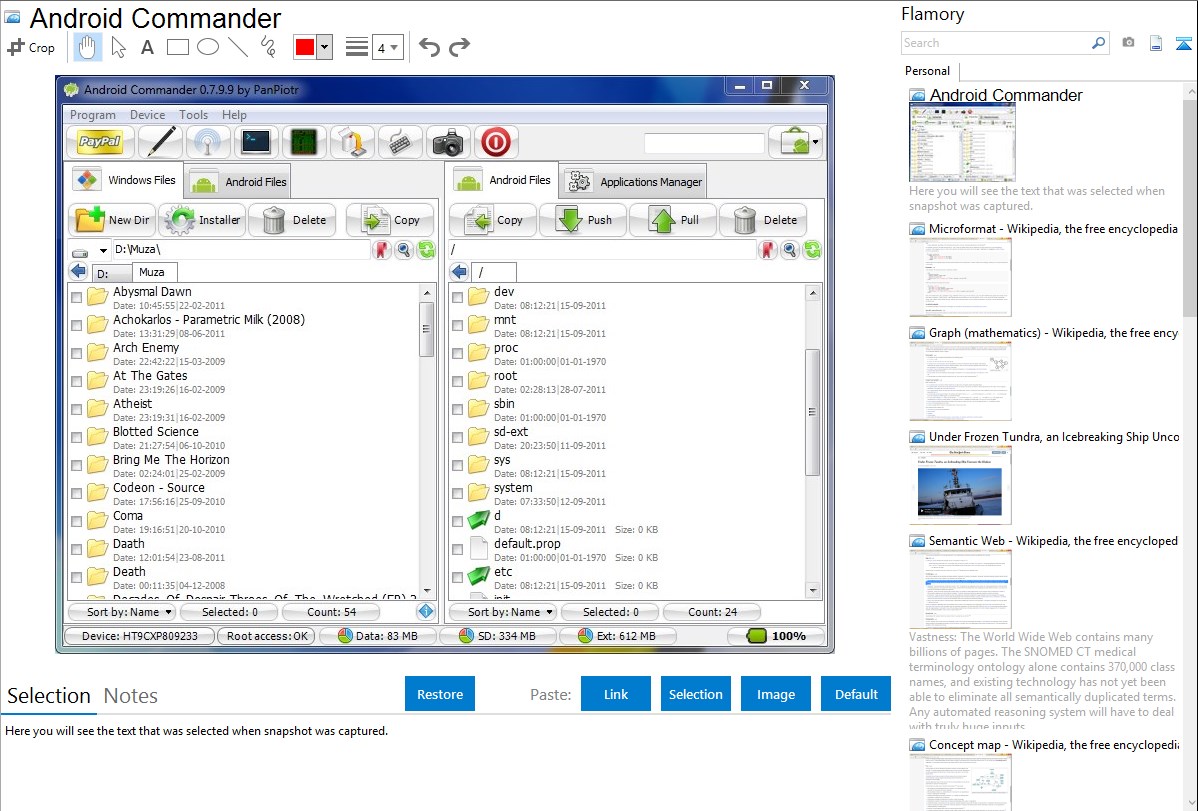
Task: Open the Tools menu
Action: click(x=193, y=115)
